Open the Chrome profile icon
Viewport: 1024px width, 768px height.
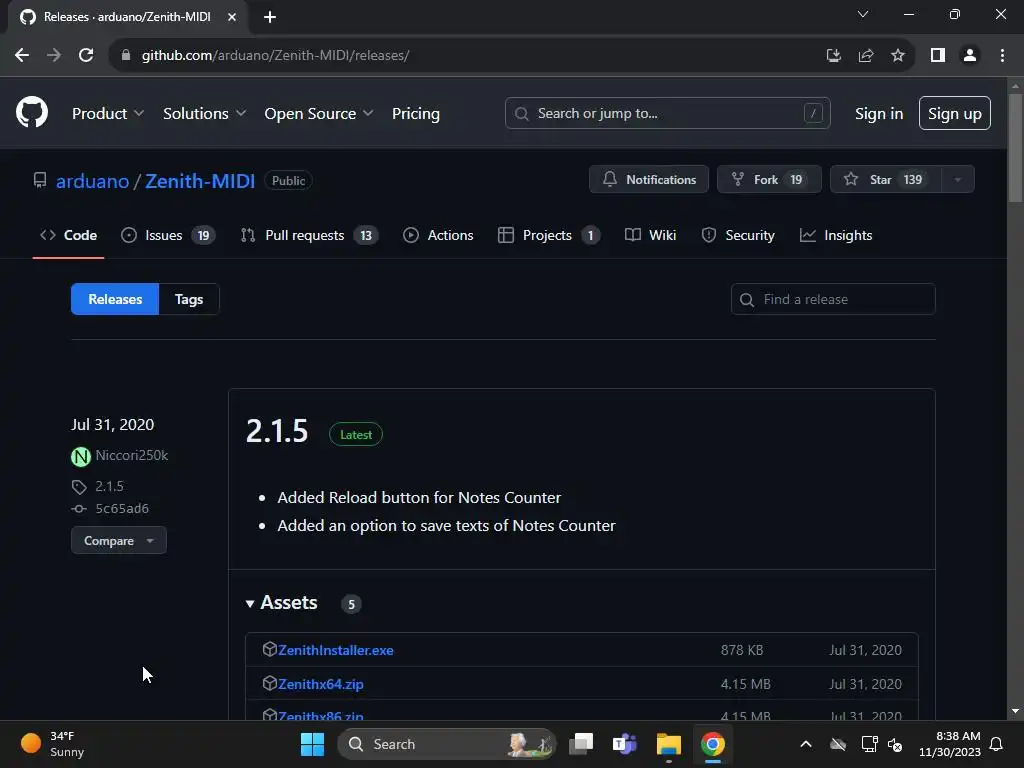click(970, 56)
